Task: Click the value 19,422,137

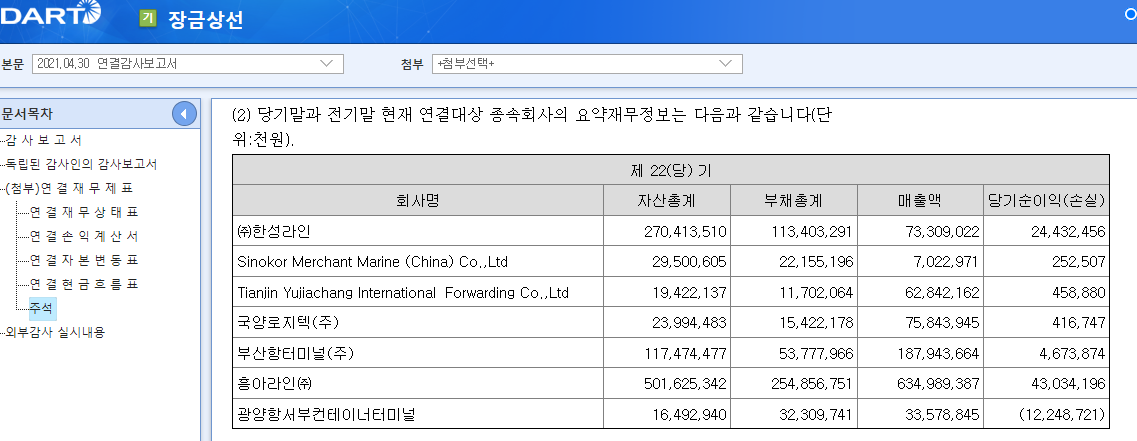Action: coord(689,292)
